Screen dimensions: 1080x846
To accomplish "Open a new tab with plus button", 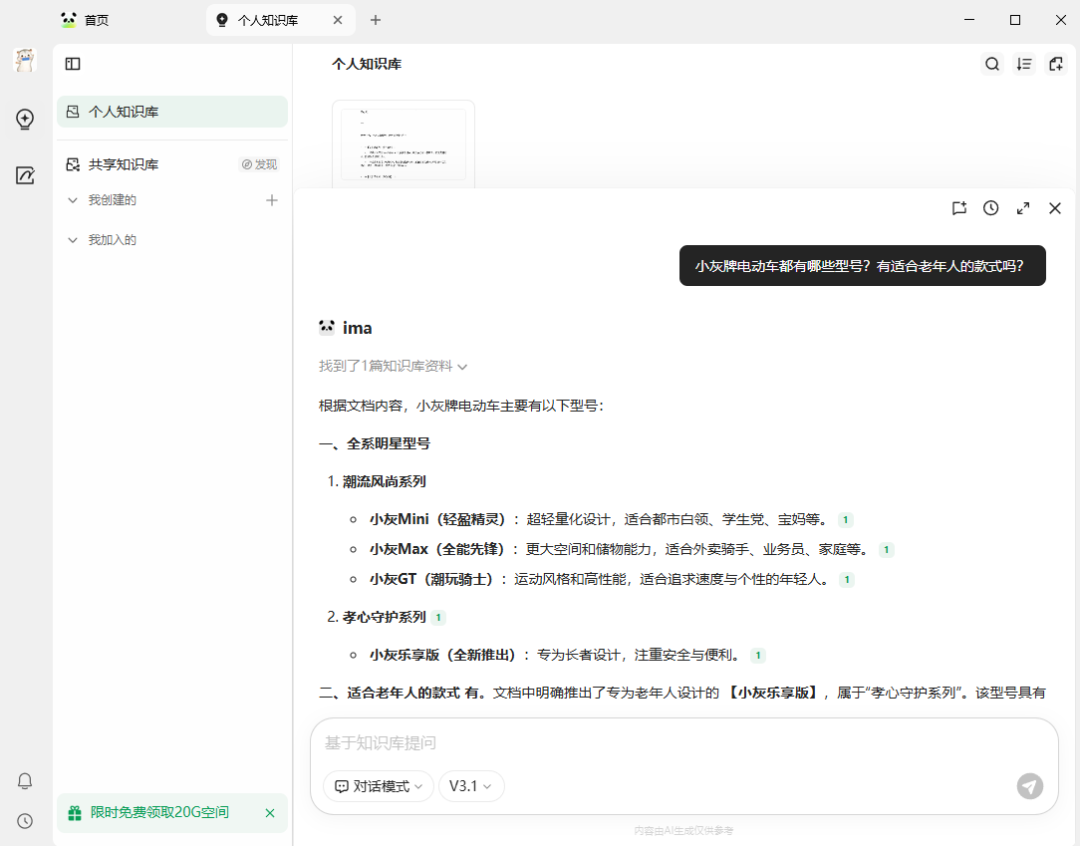I will [x=375, y=20].
